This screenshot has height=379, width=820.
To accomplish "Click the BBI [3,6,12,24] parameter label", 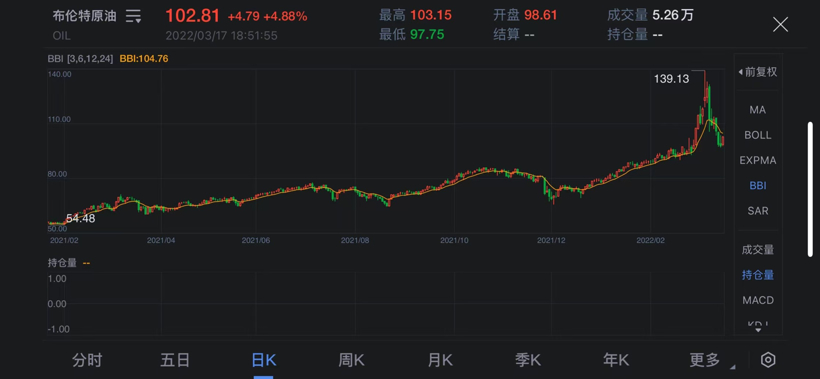I will [x=80, y=59].
